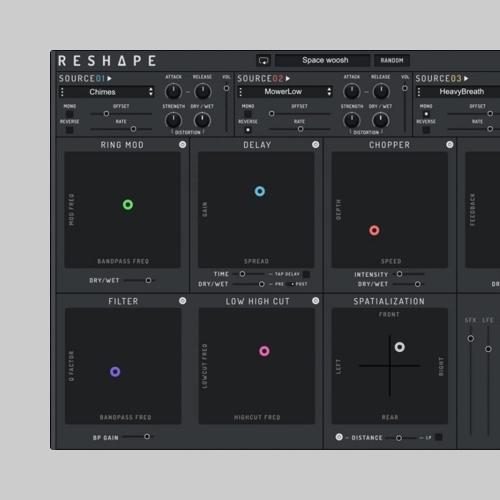
Task: Play the Source 02 preview arrow
Action: pos(288,79)
